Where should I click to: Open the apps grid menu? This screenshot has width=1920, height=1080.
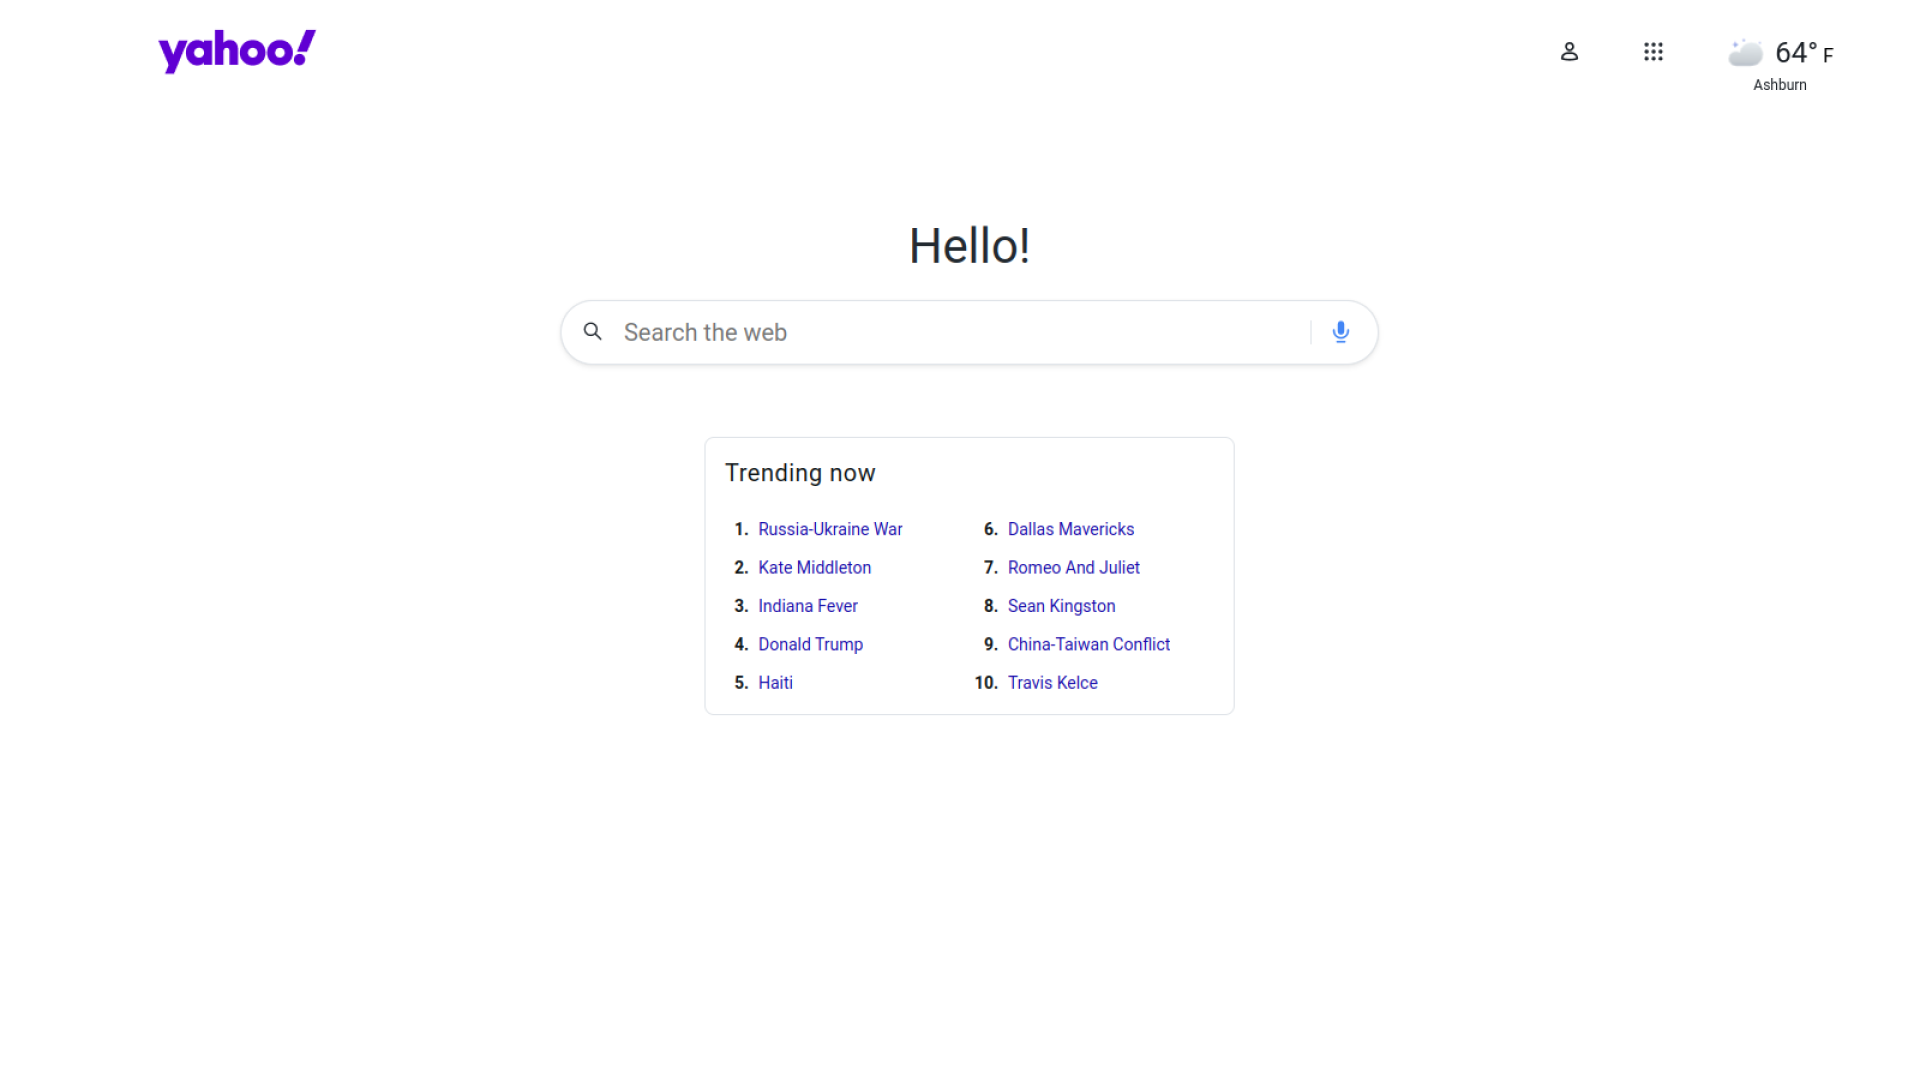click(1653, 52)
